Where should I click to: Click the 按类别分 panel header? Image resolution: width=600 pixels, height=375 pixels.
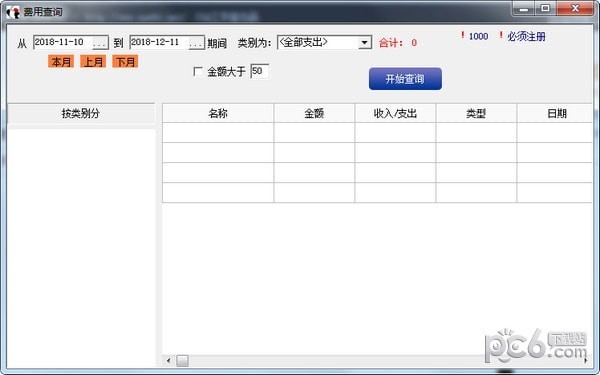pyautogui.click(x=81, y=113)
